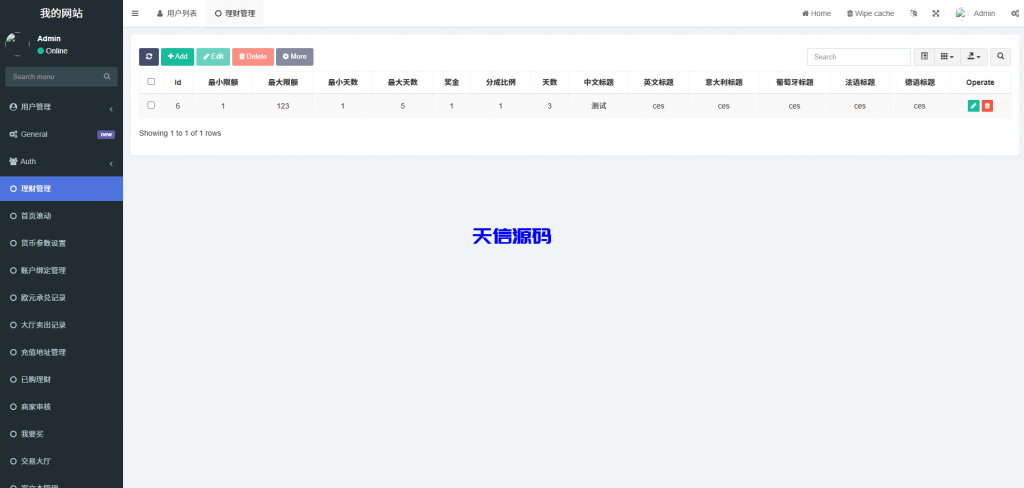Focus the table Search field
Image resolution: width=1024 pixels, height=488 pixels.
[x=859, y=57]
